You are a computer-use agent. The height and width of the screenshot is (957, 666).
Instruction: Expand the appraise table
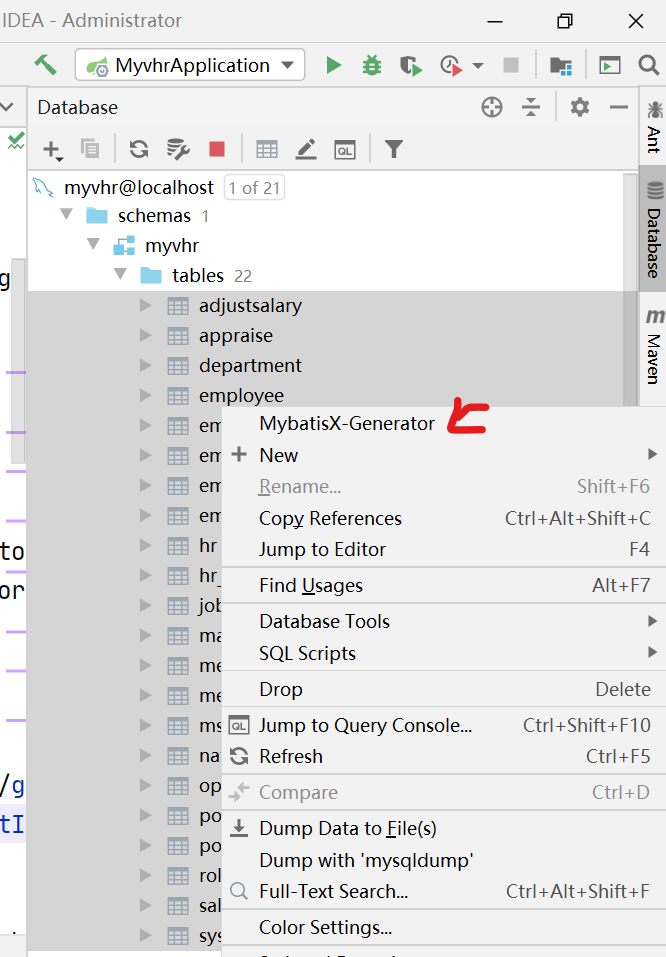(x=145, y=335)
